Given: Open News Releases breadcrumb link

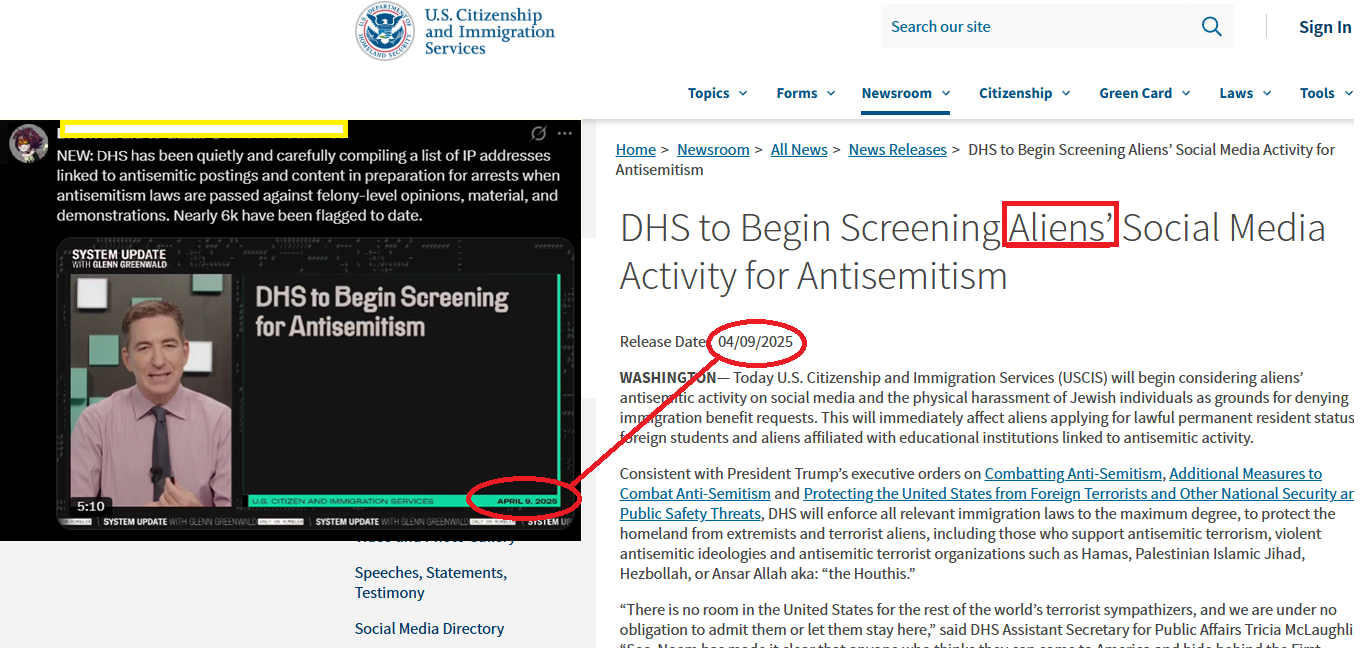Looking at the screenshot, I should (898, 150).
